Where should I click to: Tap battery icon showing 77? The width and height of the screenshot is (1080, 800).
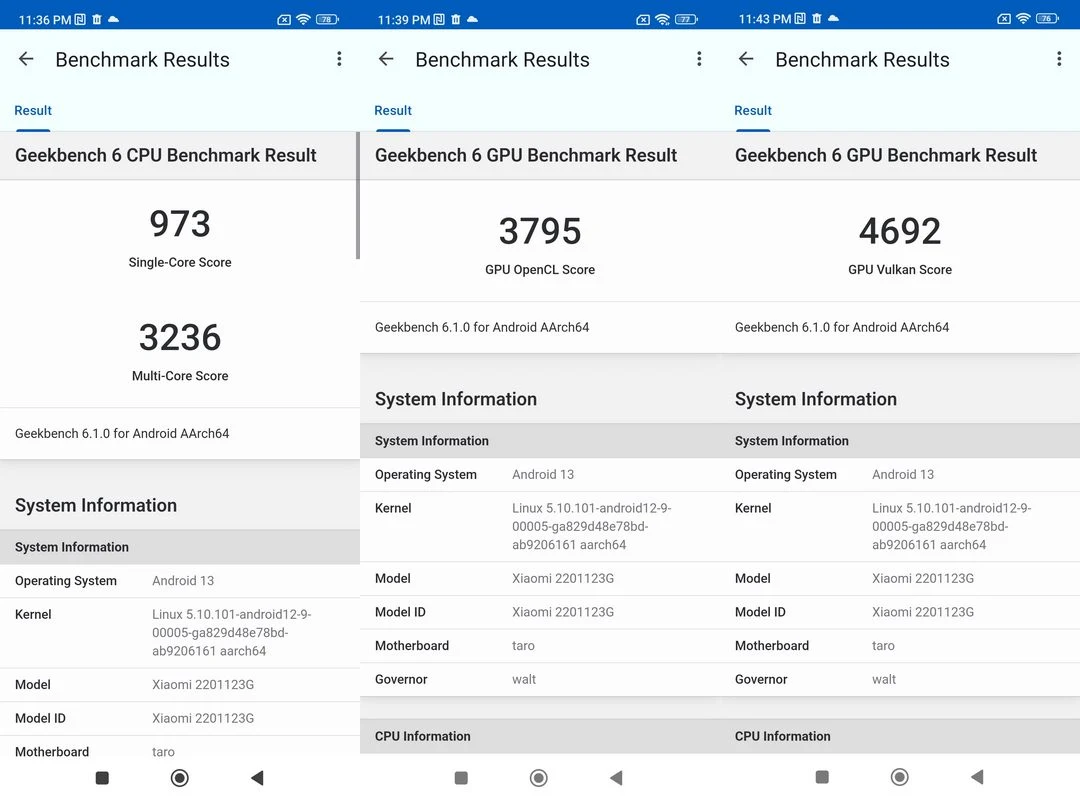click(687, 19)
